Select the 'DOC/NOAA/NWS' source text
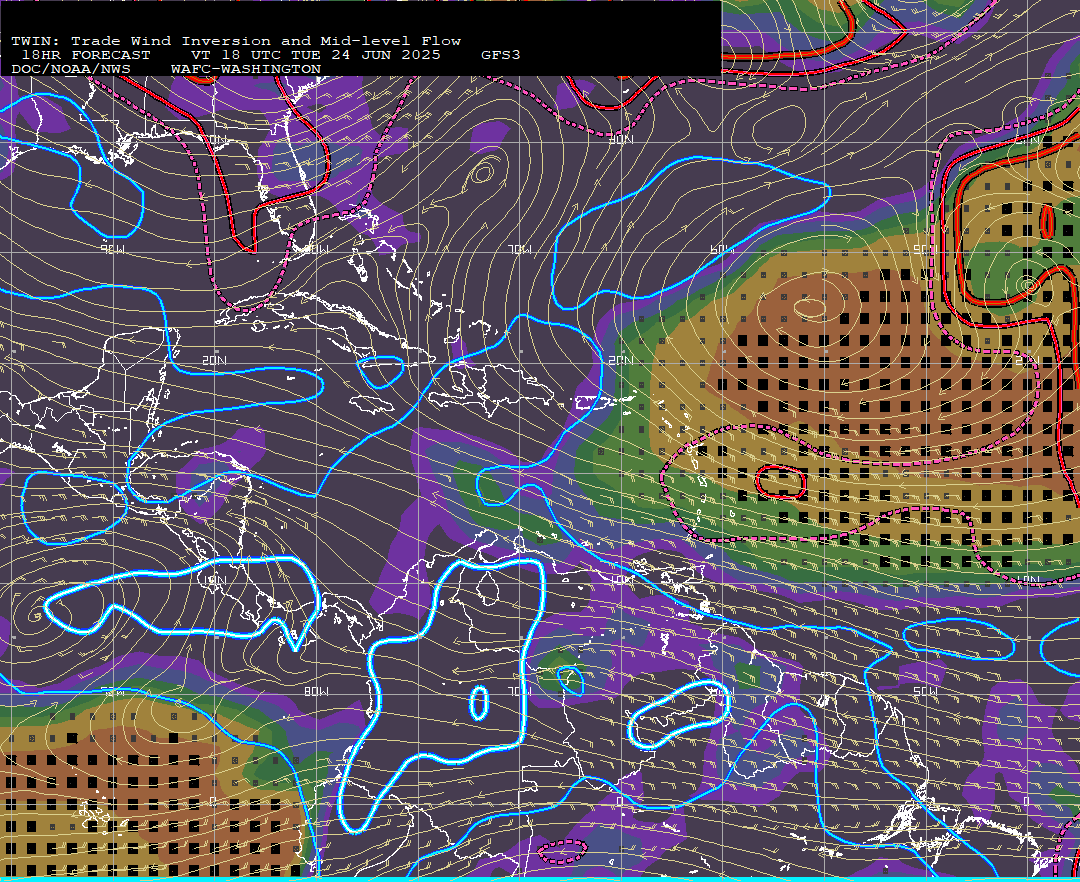The image size is (1080, 882). coord(71,70)
